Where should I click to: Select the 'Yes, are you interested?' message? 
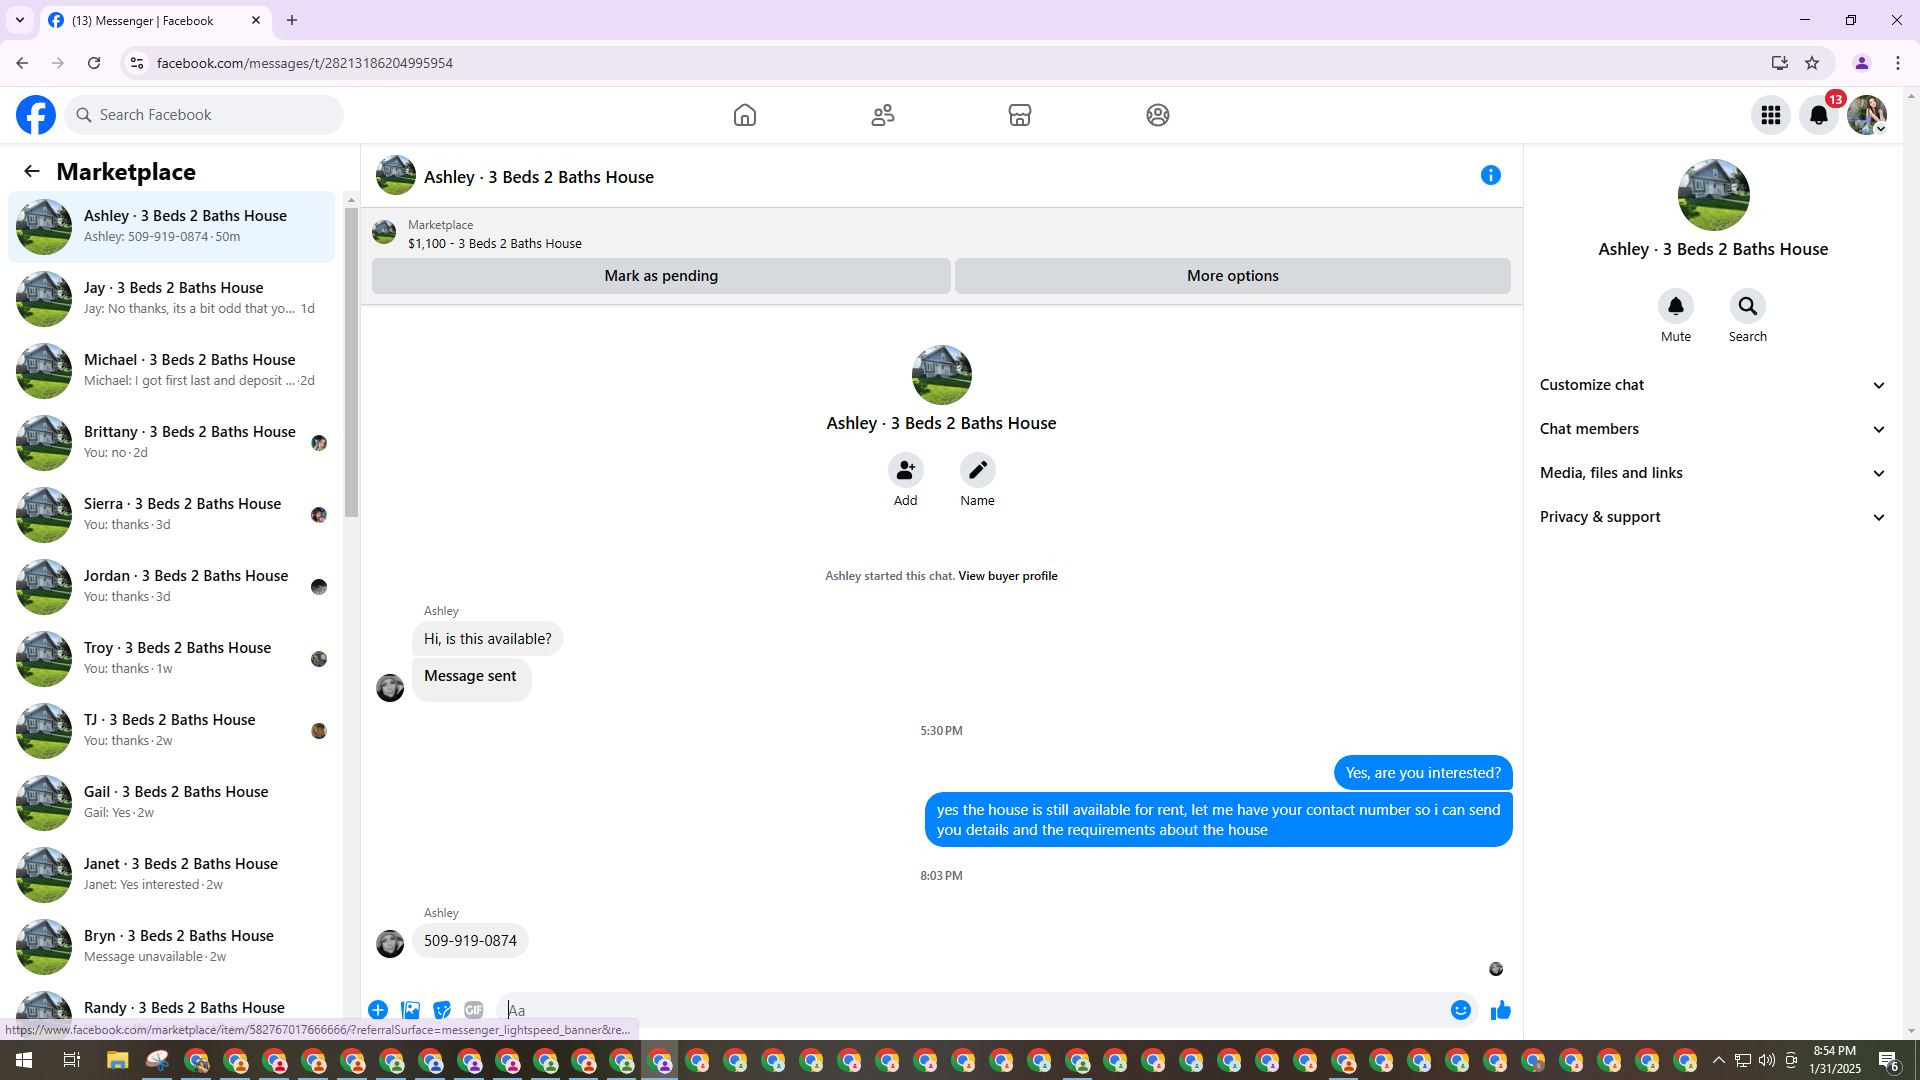(x=1423, y=773)
